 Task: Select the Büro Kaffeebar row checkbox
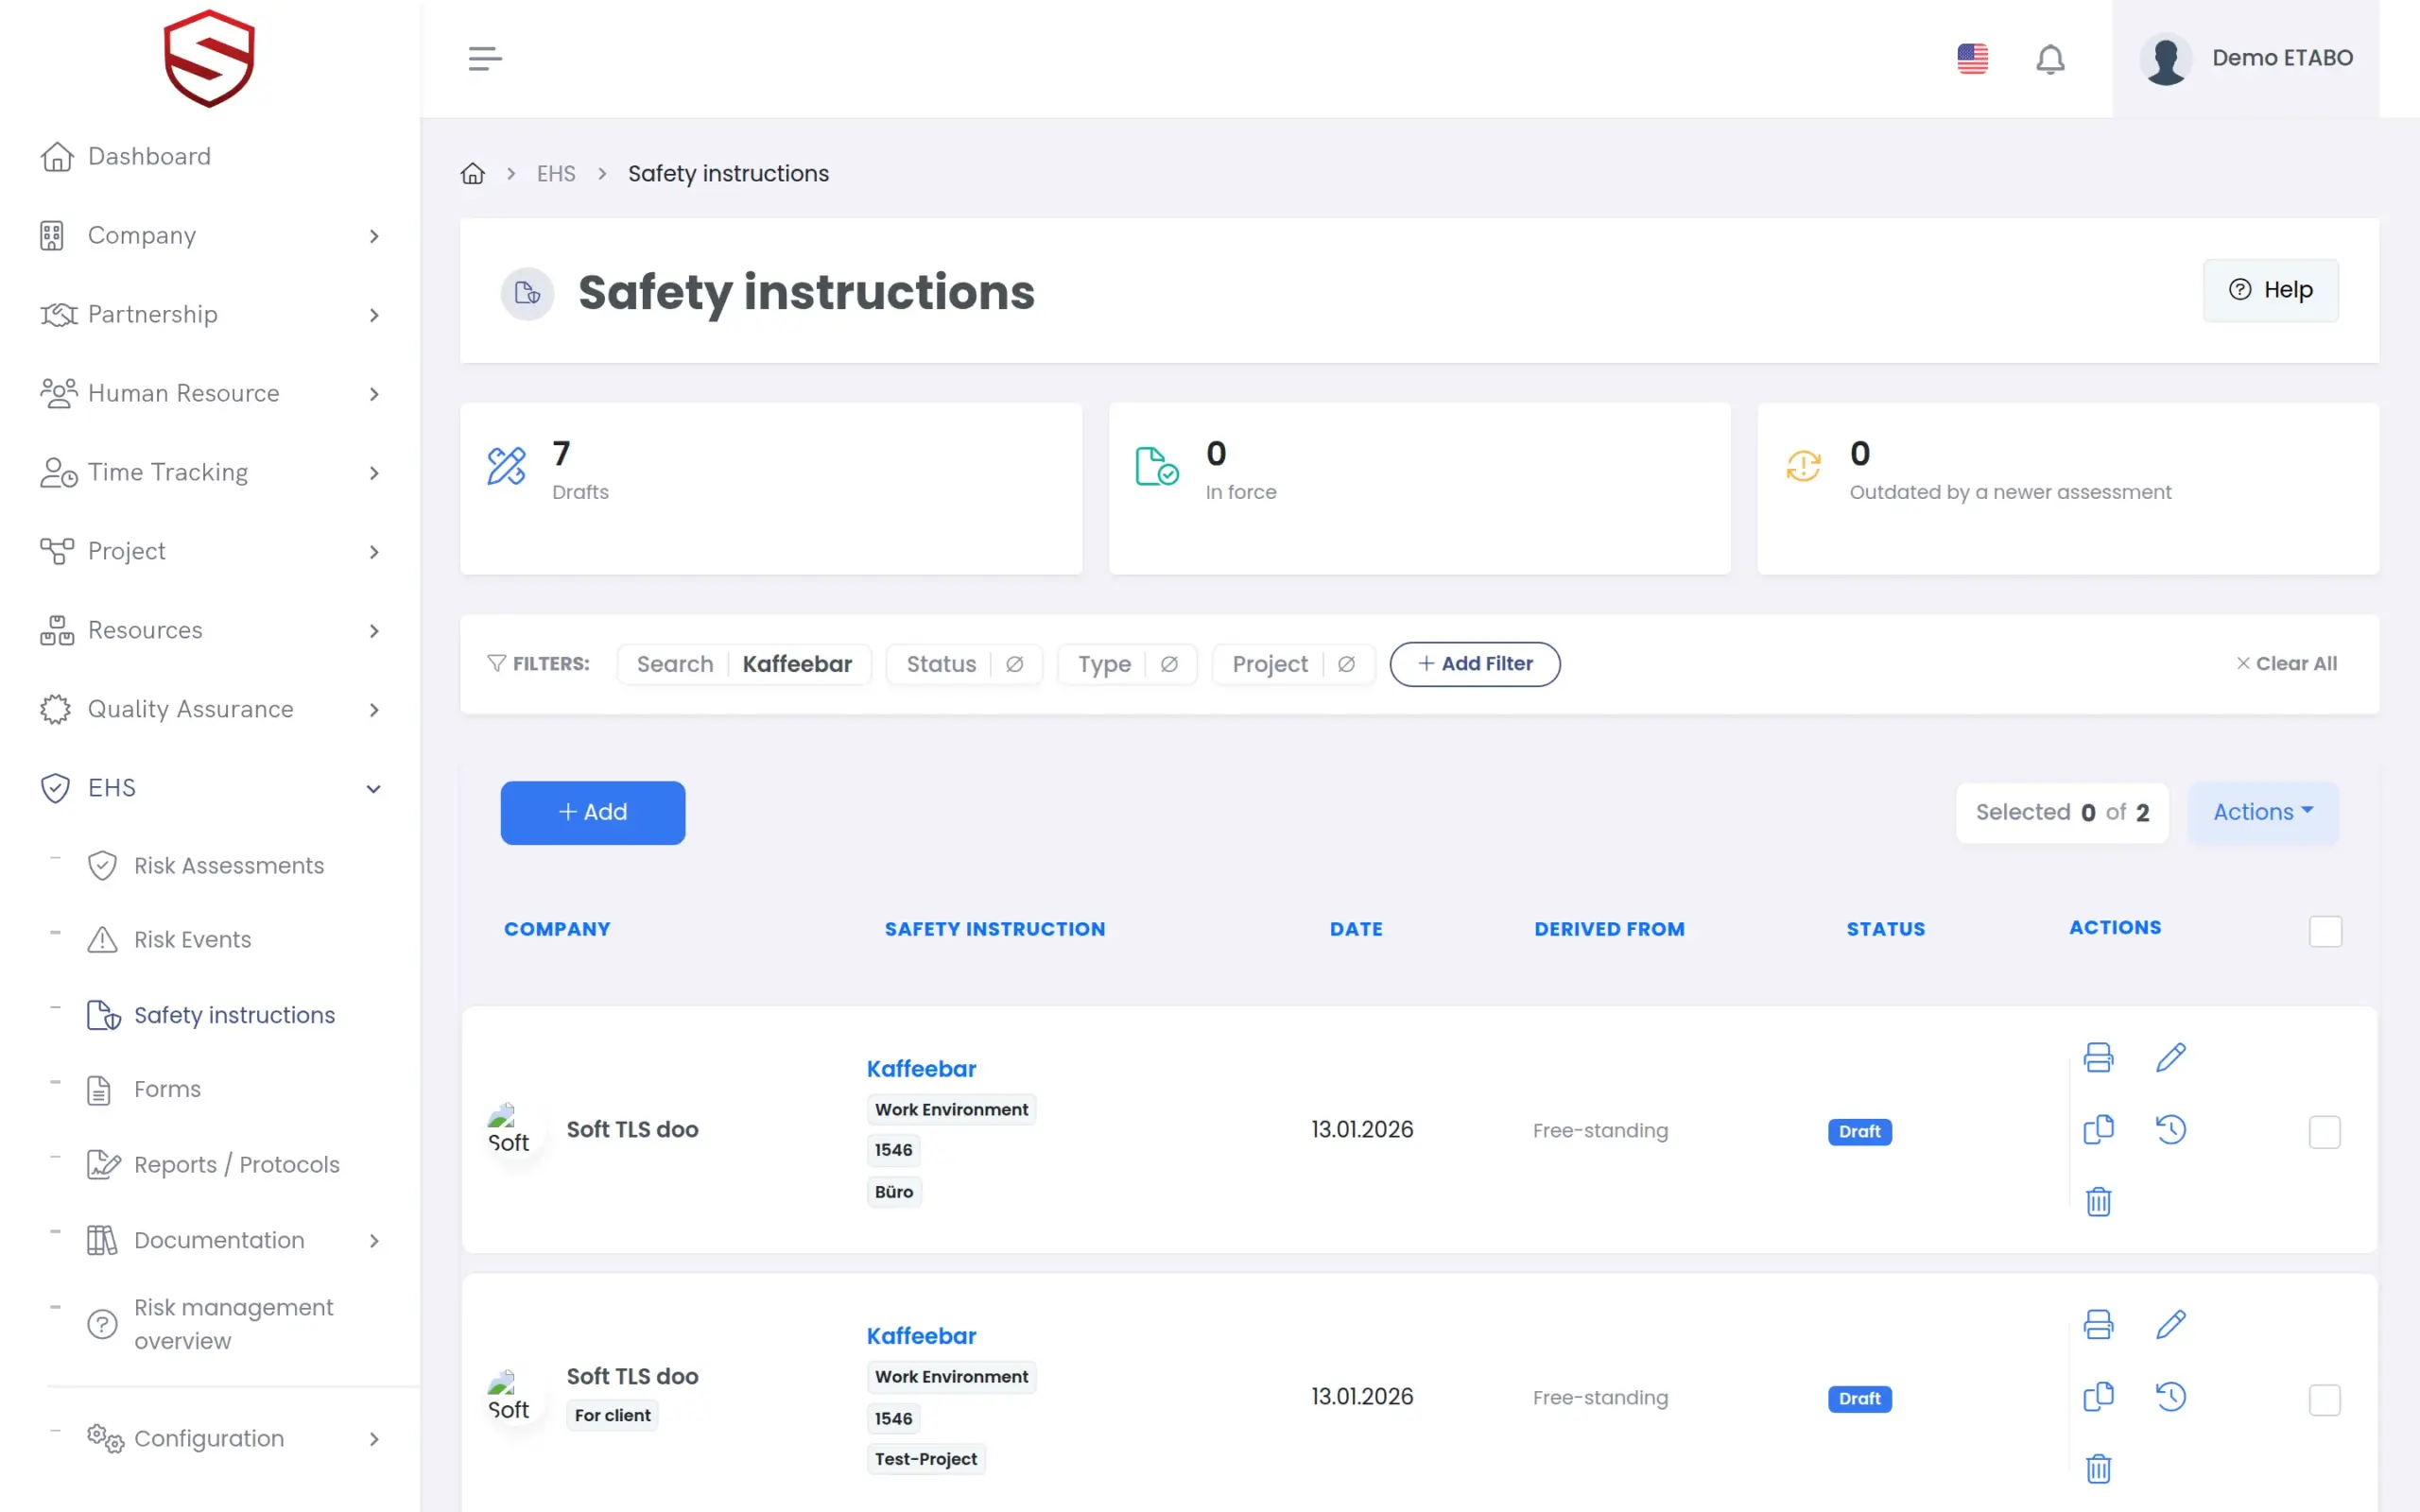pyautogui.click(x=2324, y=1132)
